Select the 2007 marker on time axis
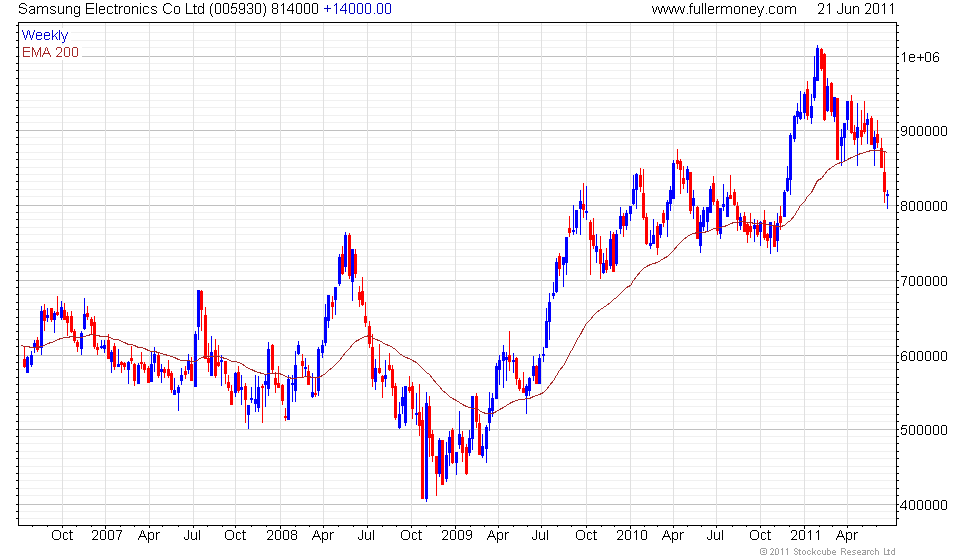Screen dimensions: 980x560 106,535
